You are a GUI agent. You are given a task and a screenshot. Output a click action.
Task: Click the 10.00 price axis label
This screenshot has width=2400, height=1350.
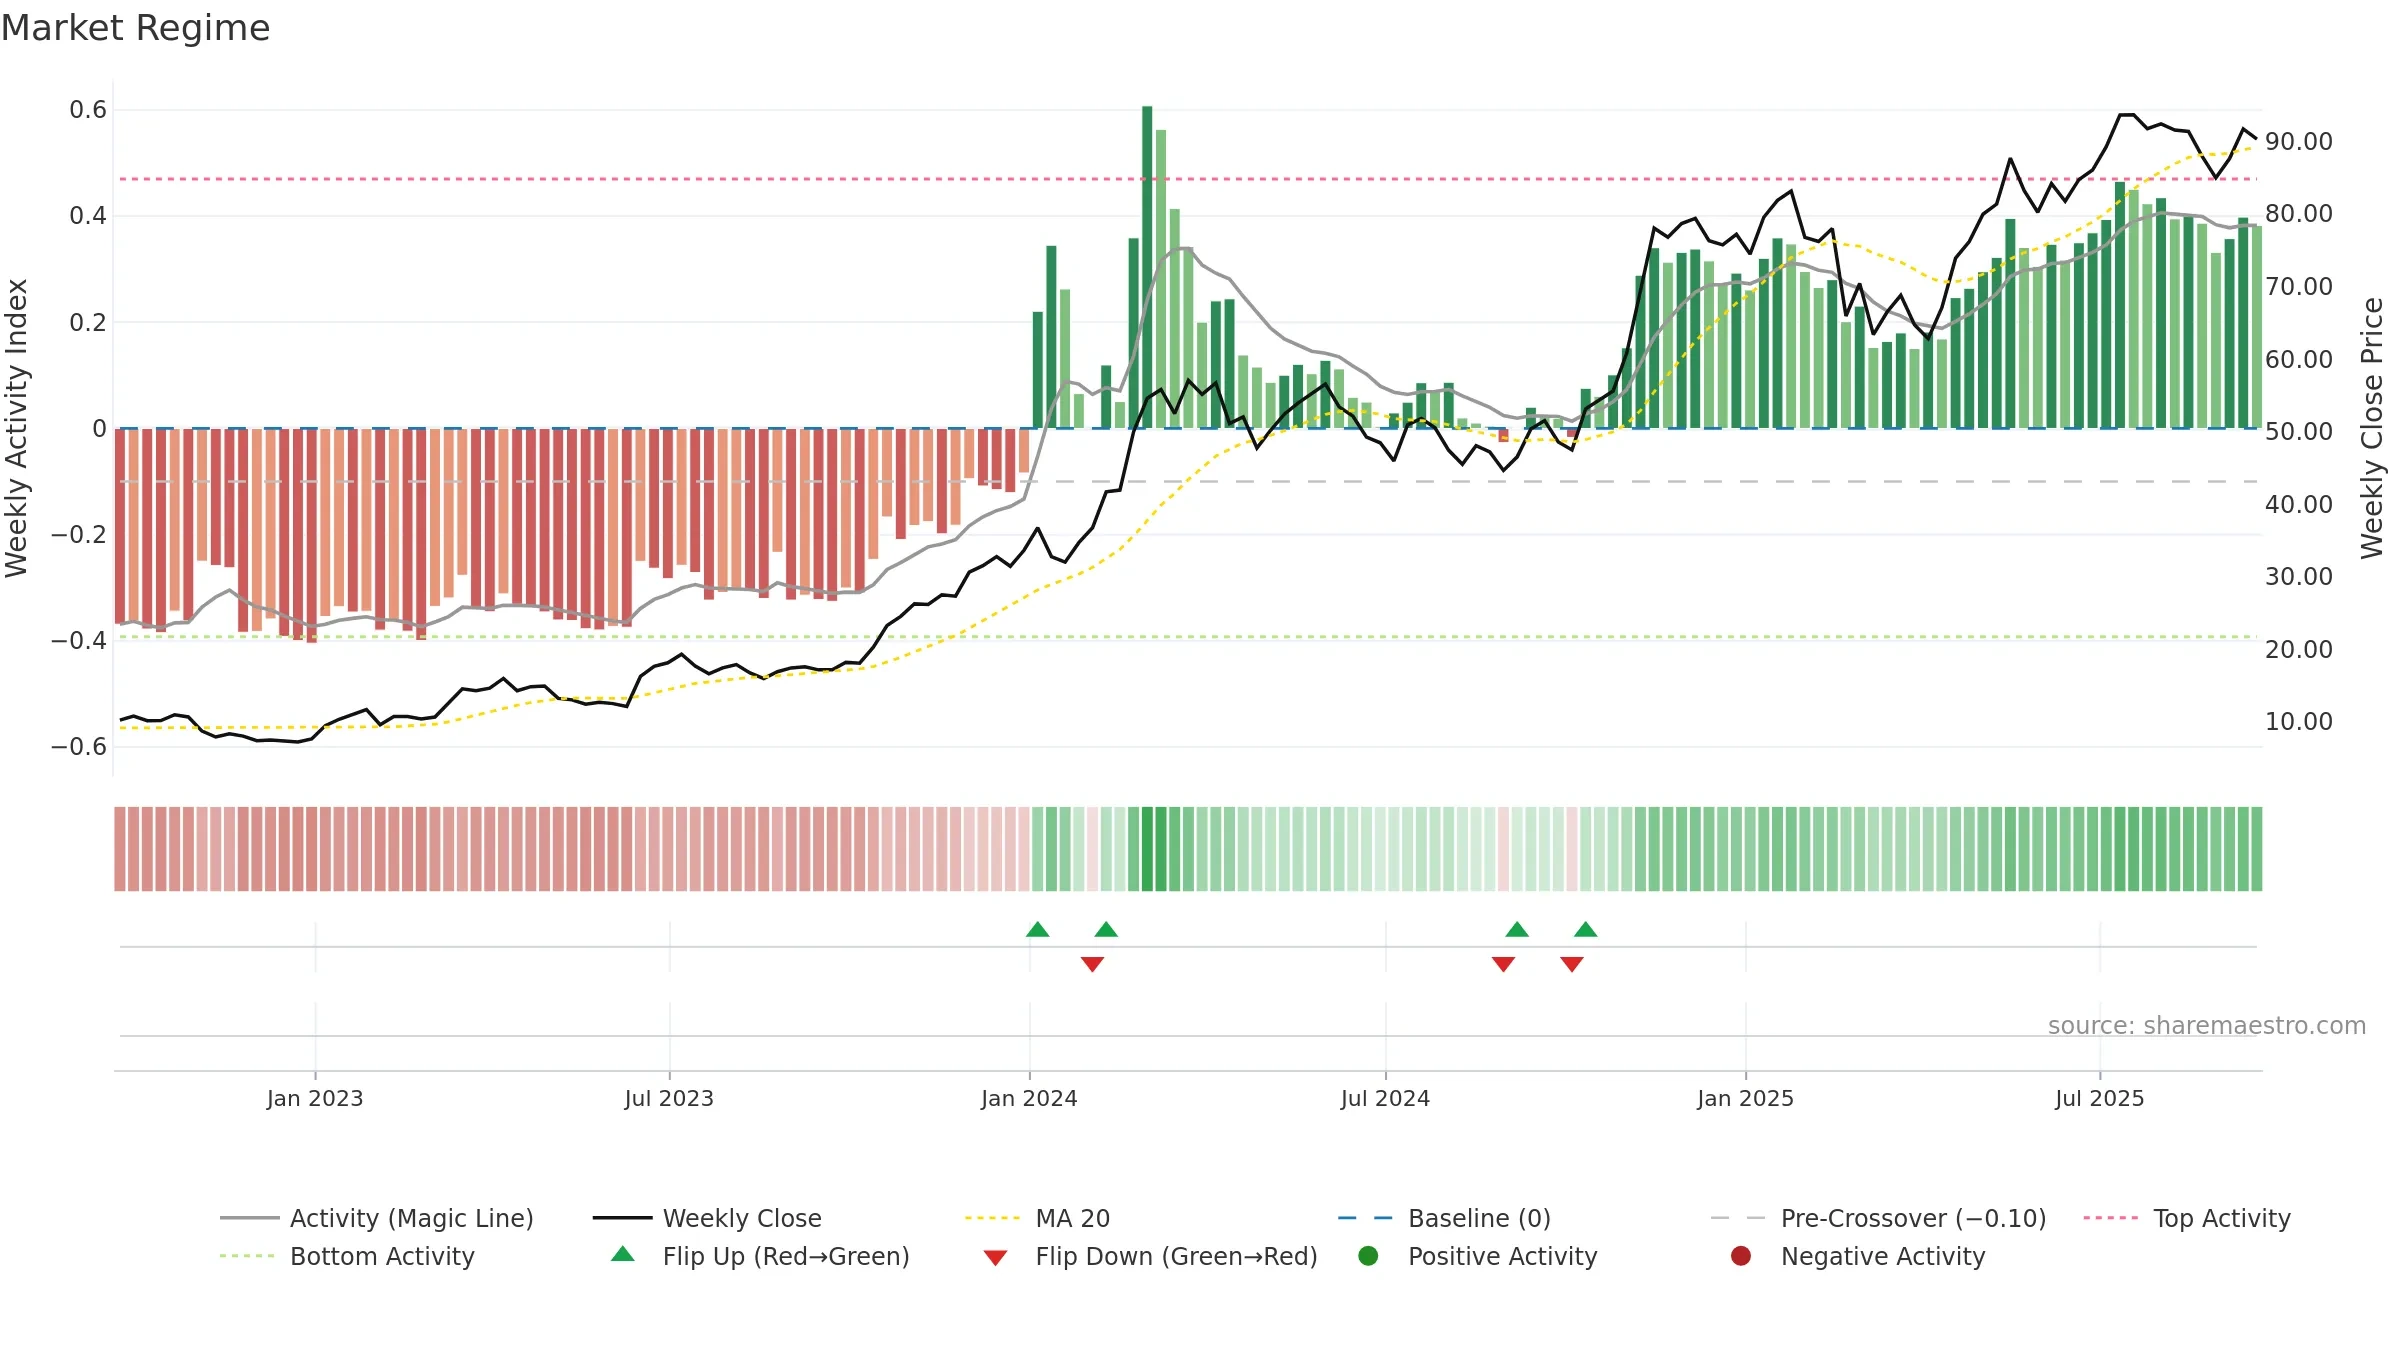pyautogui.click(x=2299, y=722)
